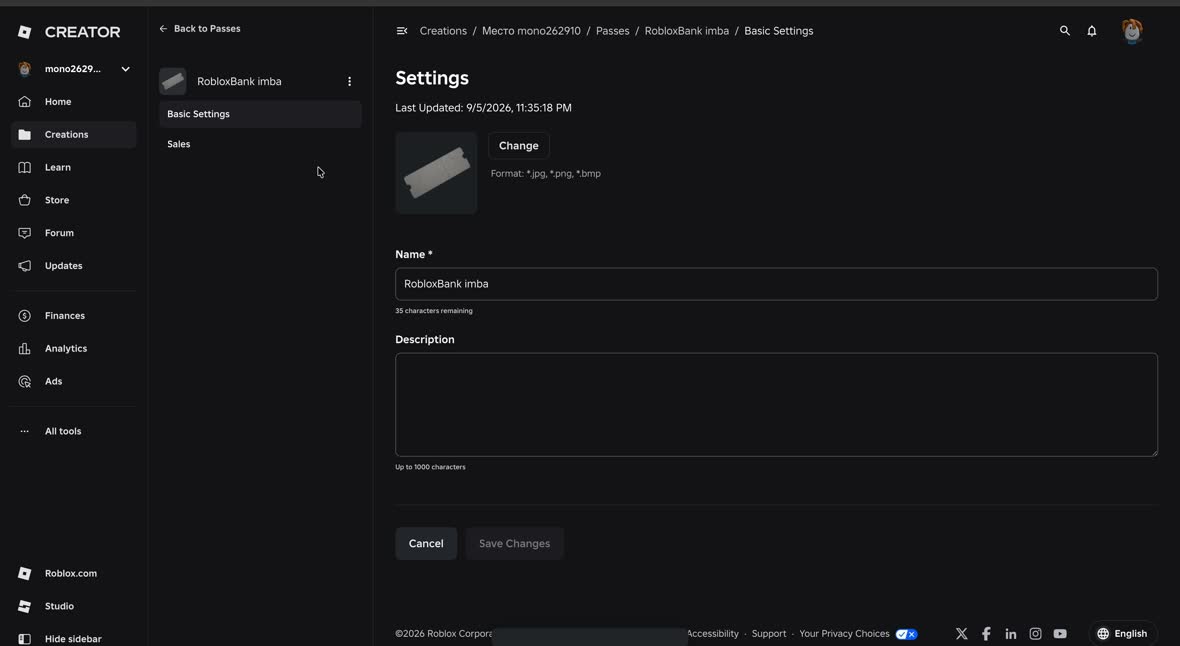Click the Description text area
1180x646 pixels.
tap(776, 404)
